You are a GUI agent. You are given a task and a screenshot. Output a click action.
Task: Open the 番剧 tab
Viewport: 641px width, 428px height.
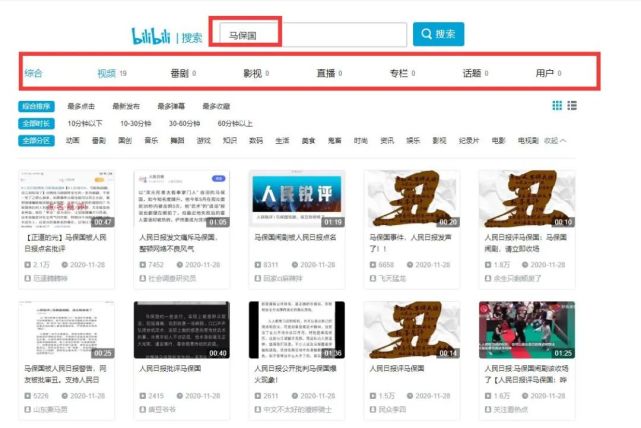183,73
